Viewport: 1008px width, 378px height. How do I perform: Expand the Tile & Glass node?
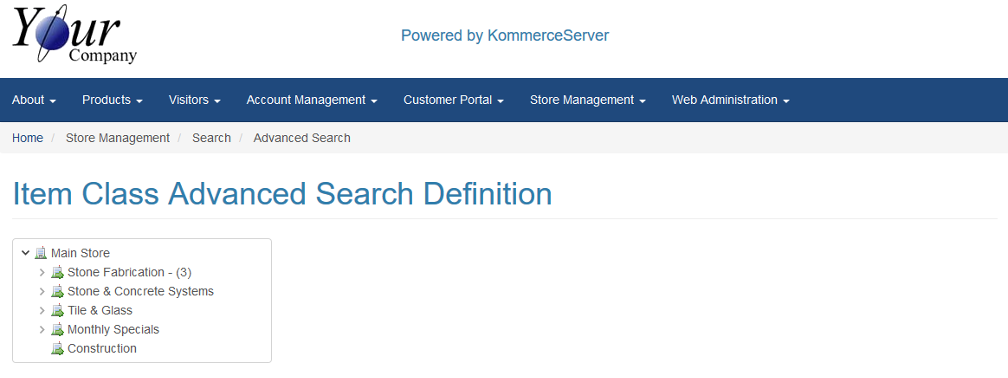(x=42, y=310)
